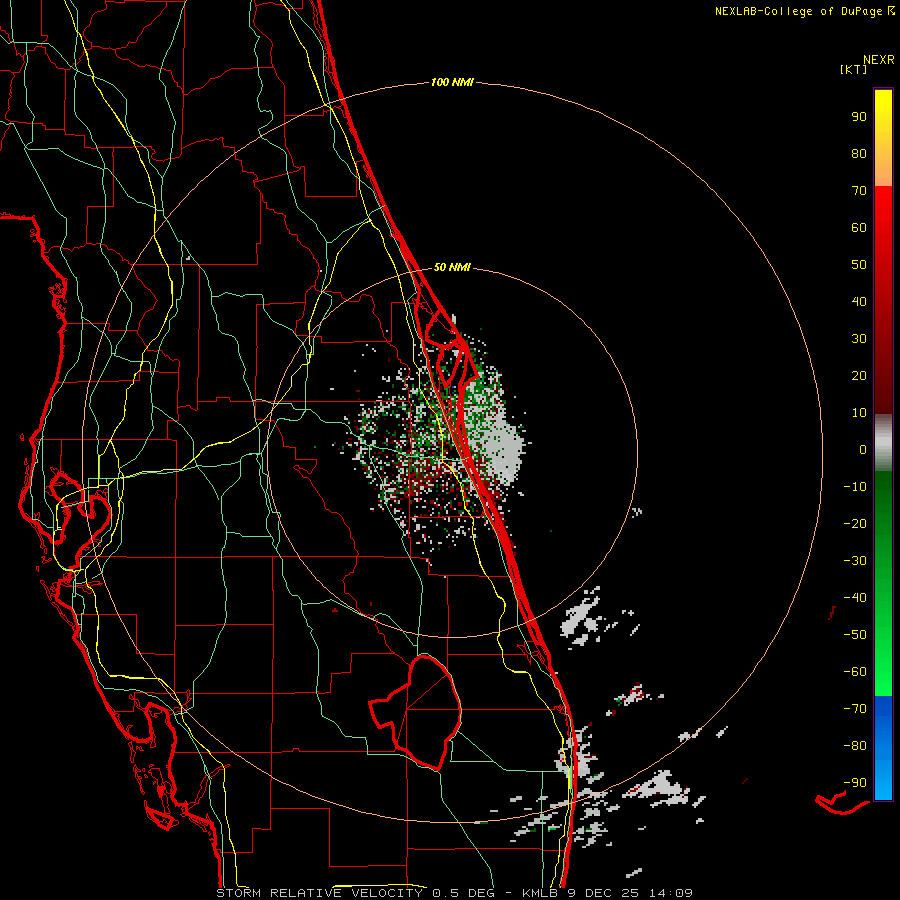Click the -90 value on velocity scale
Screen dimensions: 900x900
[x=855, y=783]
